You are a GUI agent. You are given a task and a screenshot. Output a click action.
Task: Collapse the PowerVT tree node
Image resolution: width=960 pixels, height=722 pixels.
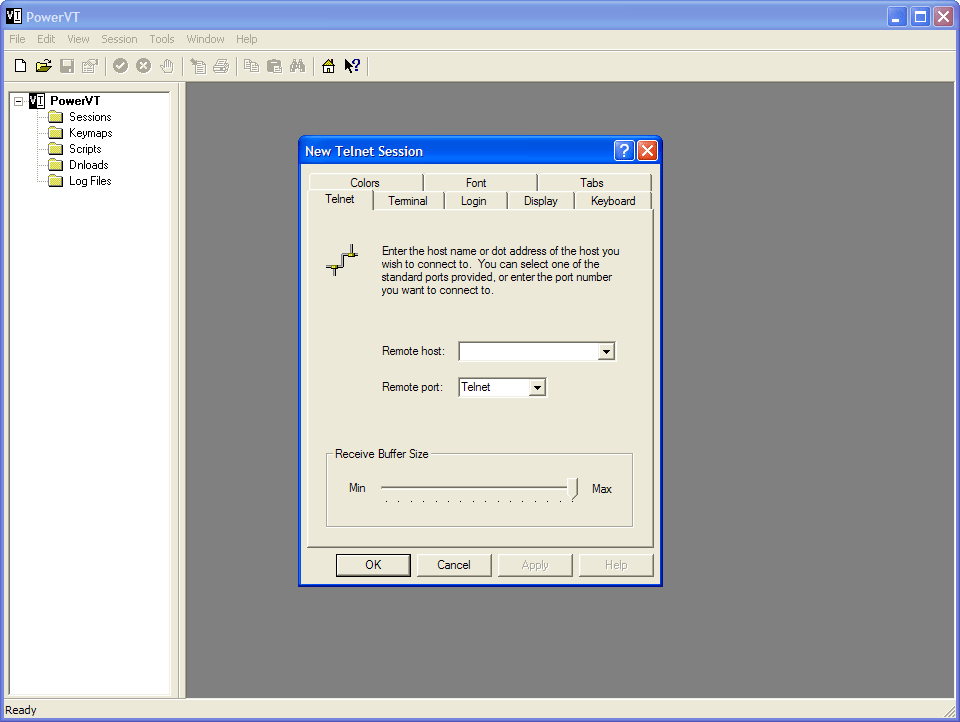click(17, 100)
